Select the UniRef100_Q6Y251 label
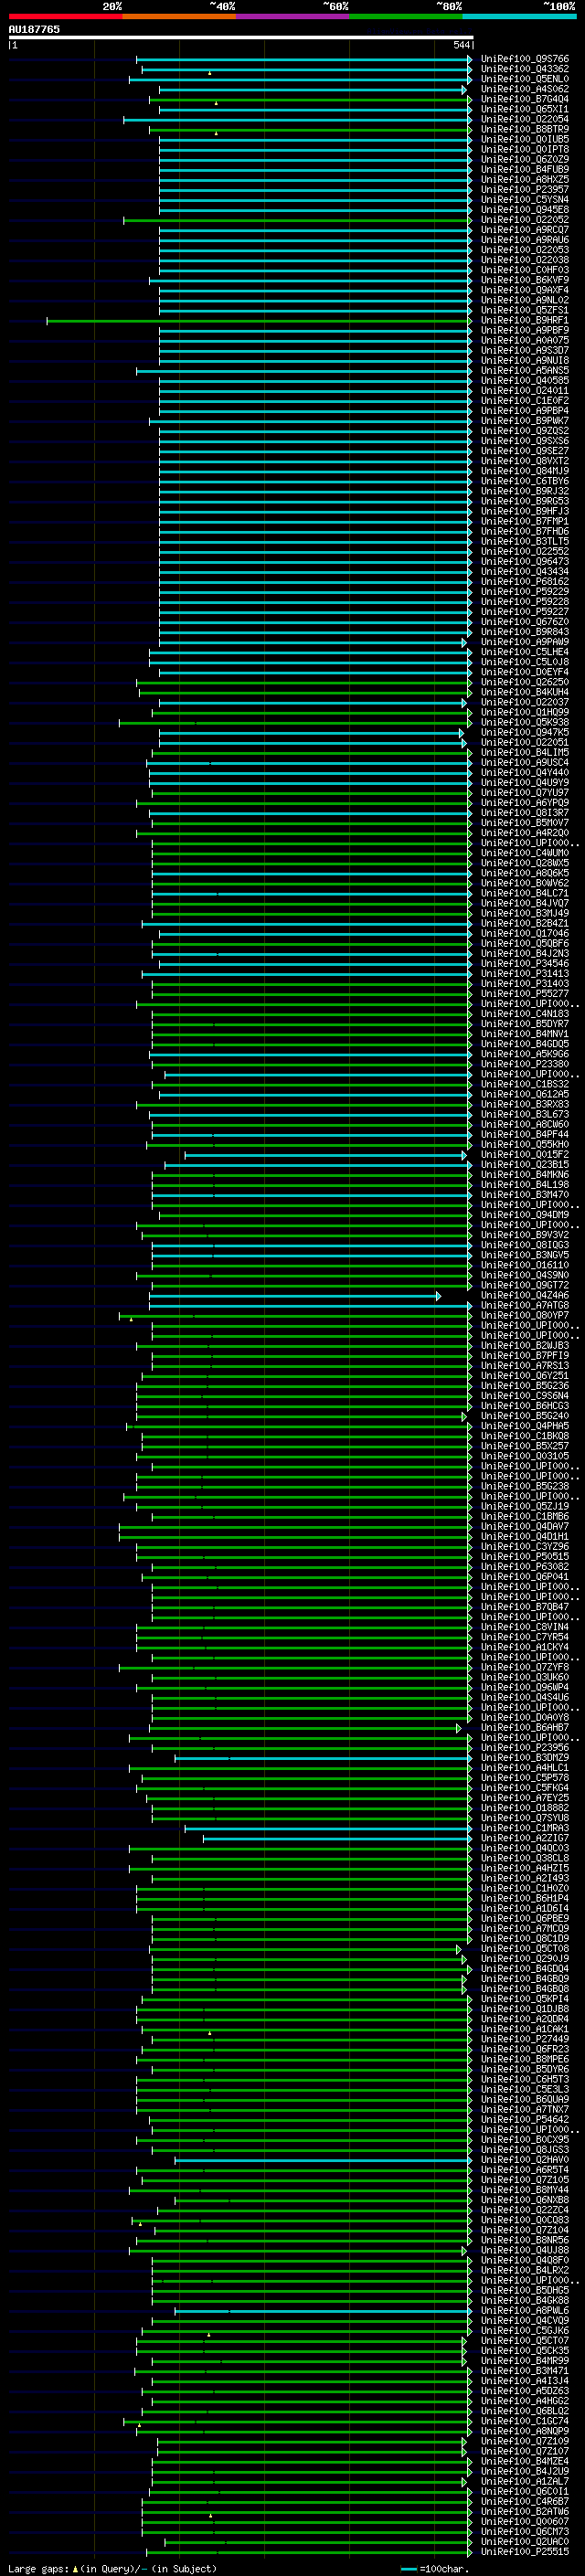 coord(524,1376)
